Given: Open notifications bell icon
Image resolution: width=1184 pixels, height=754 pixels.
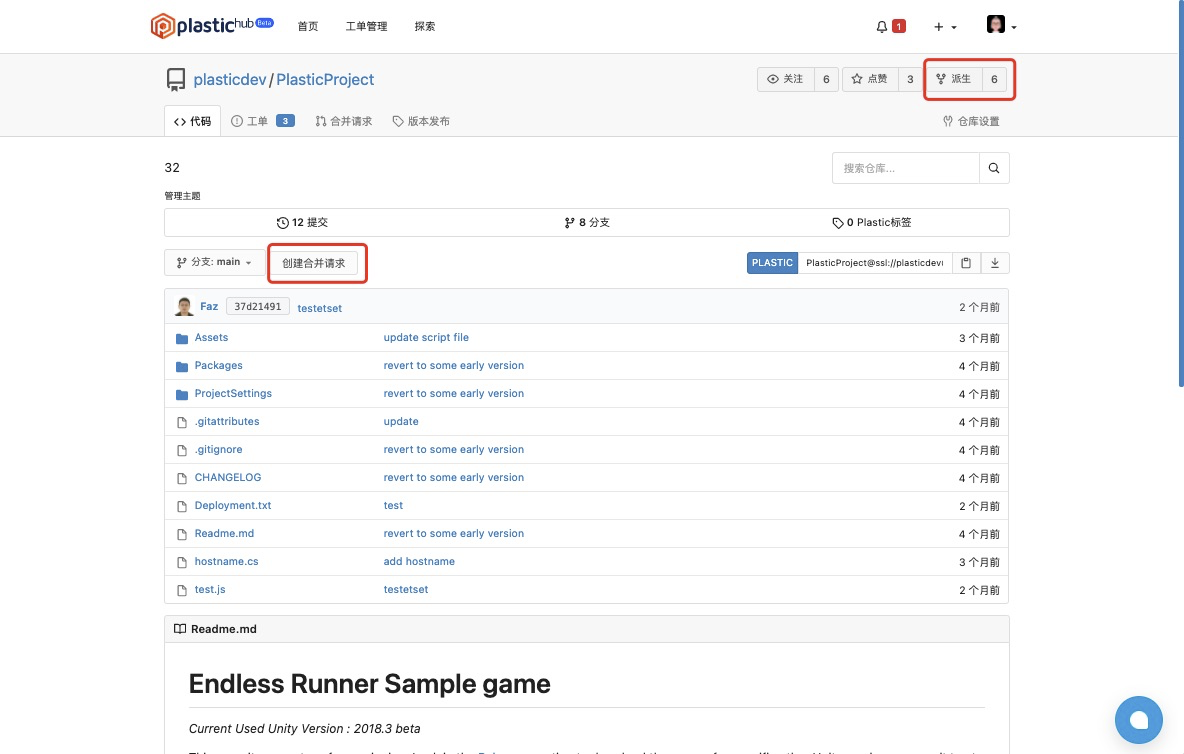Looking at the screenshot, I should click(881, 26).
